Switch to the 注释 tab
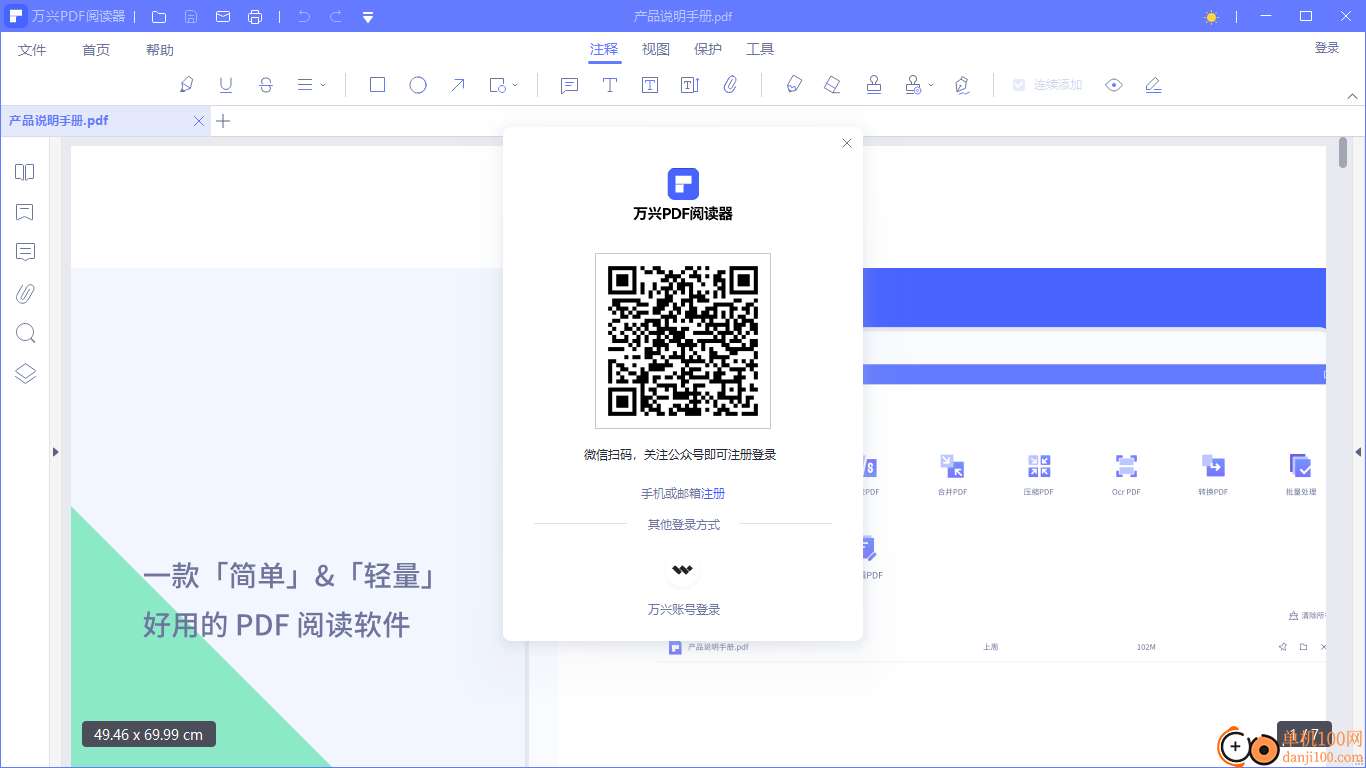The width and height of the screenshot is (1366, 768). click(x=604, y=49)
